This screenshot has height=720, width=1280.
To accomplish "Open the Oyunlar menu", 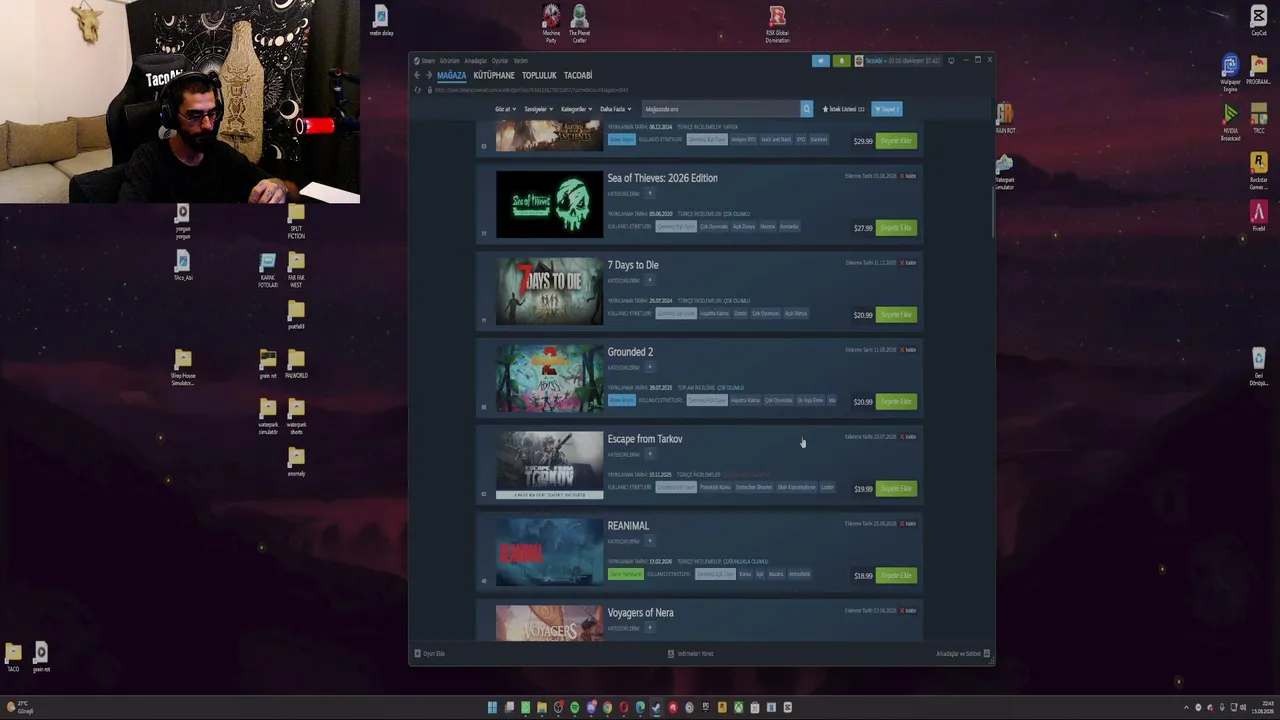I will (x=500, y=61).
